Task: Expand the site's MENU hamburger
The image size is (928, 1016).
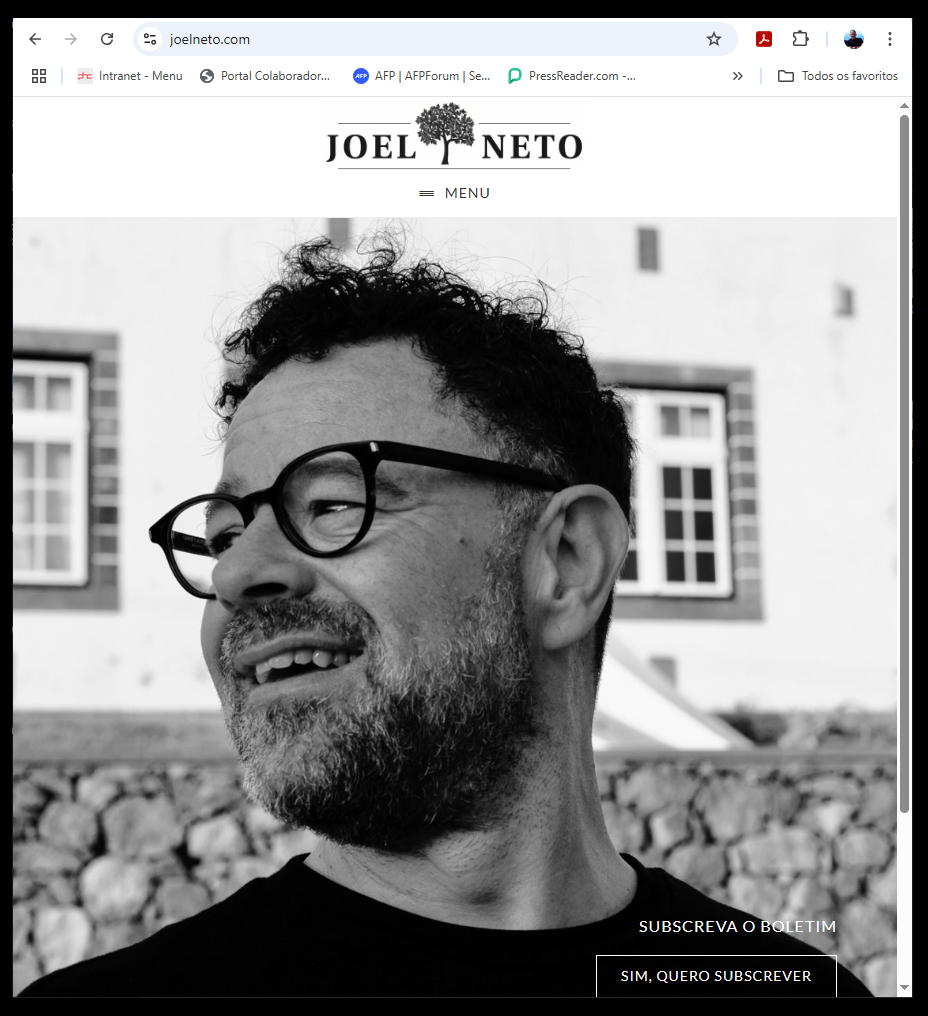Action: coord(454,193)
